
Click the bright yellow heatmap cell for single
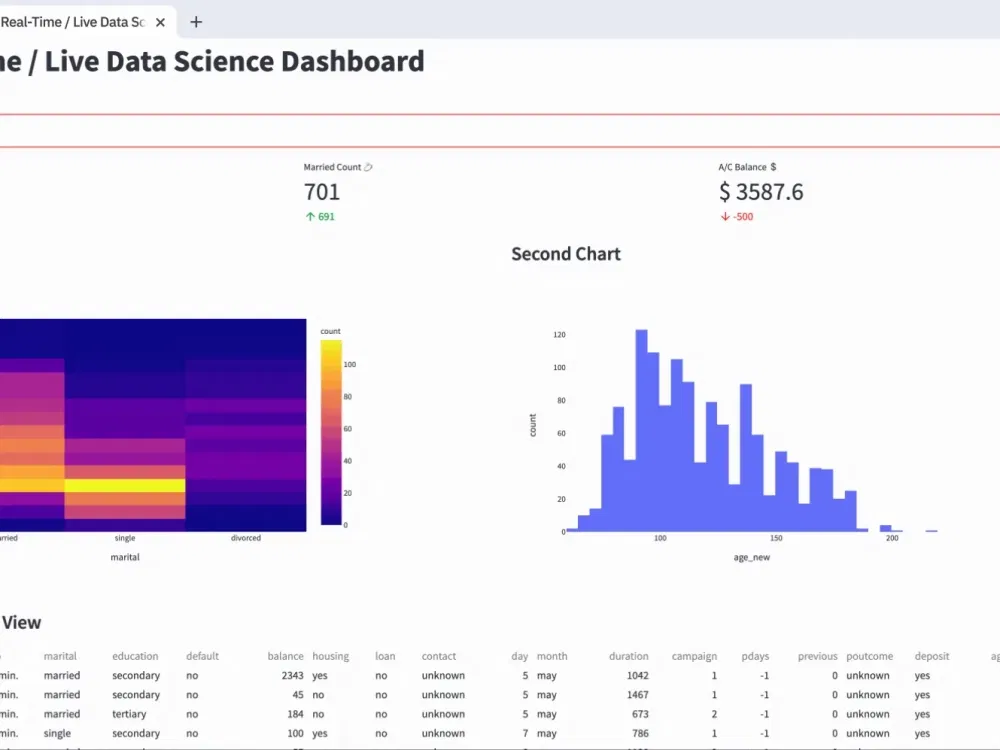(125, 485)
